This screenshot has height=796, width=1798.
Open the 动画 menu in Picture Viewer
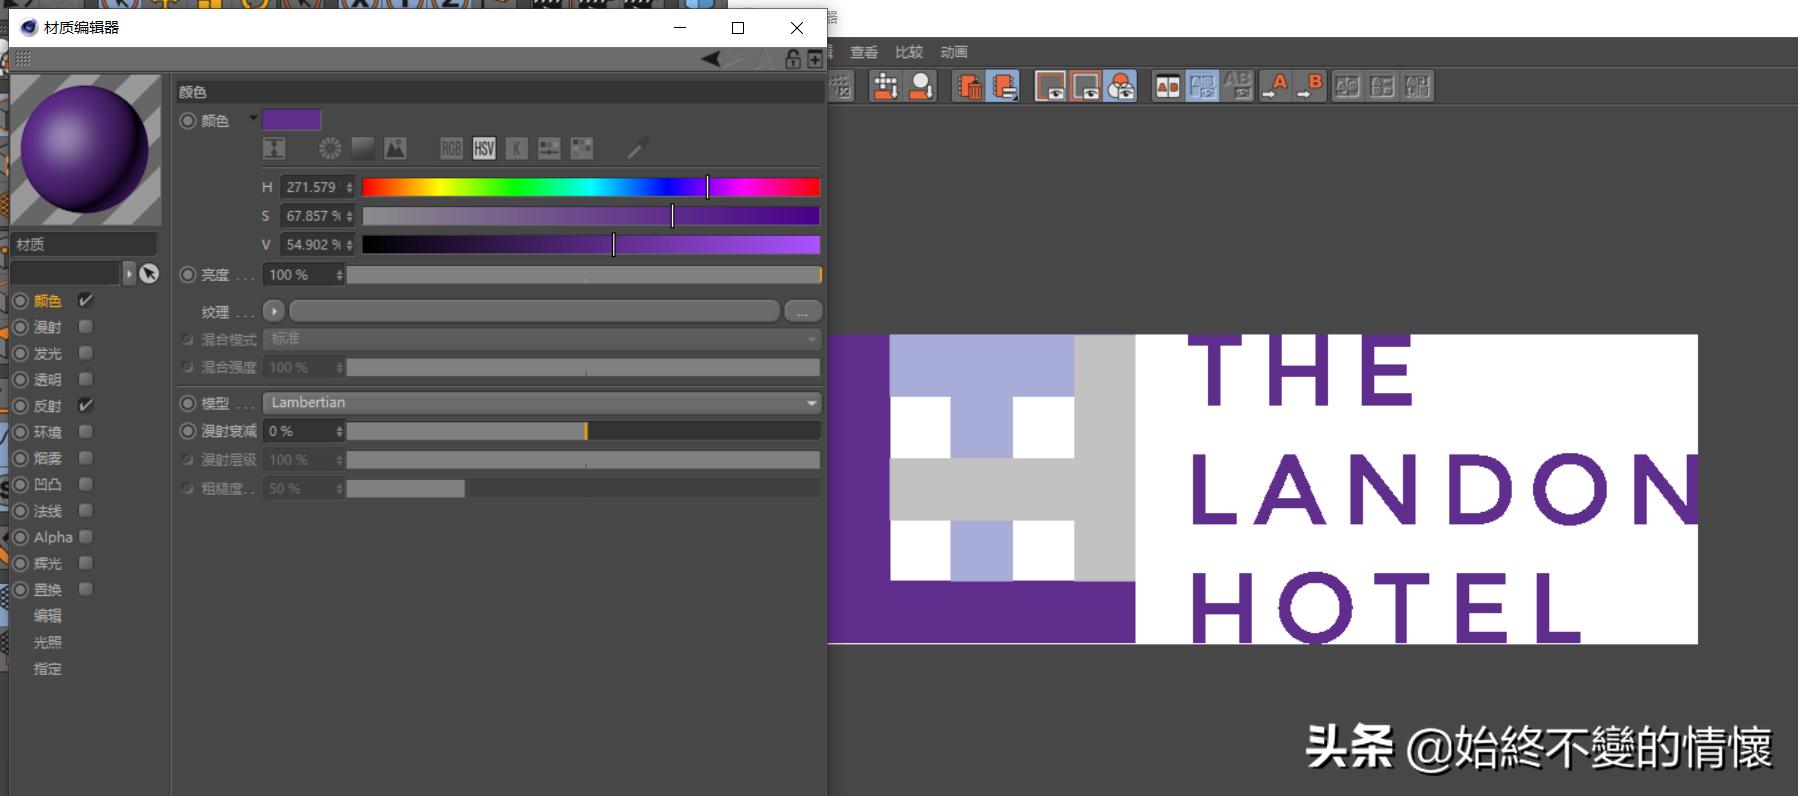click(x=954, y=52)
